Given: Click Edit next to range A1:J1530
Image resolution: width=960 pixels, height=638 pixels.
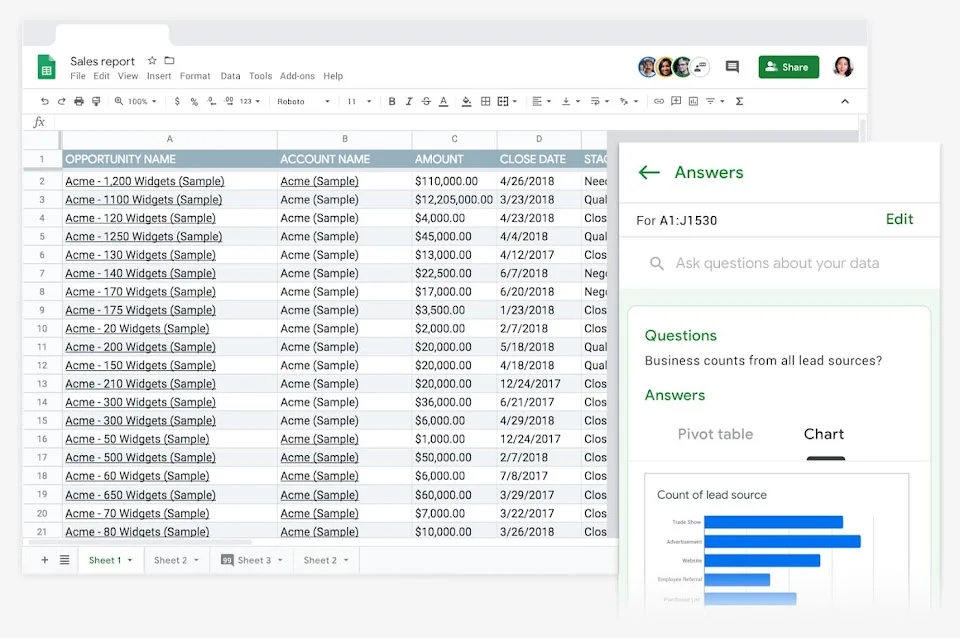Looking at the screenshot, I should click(899, 219).
